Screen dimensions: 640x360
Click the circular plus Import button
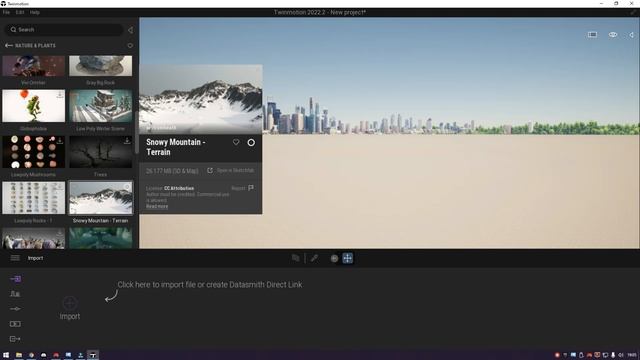pyautogui.click(x=70, y=303)
